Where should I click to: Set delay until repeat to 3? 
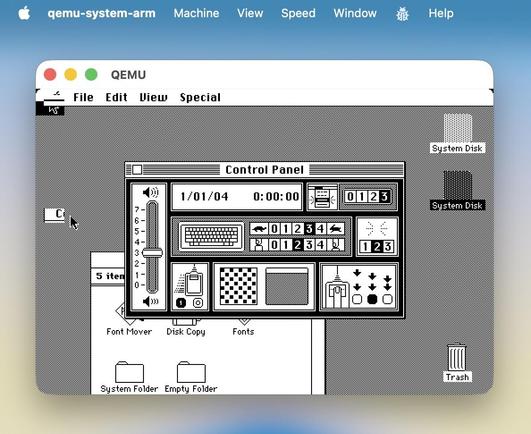(x=309, y=245)
